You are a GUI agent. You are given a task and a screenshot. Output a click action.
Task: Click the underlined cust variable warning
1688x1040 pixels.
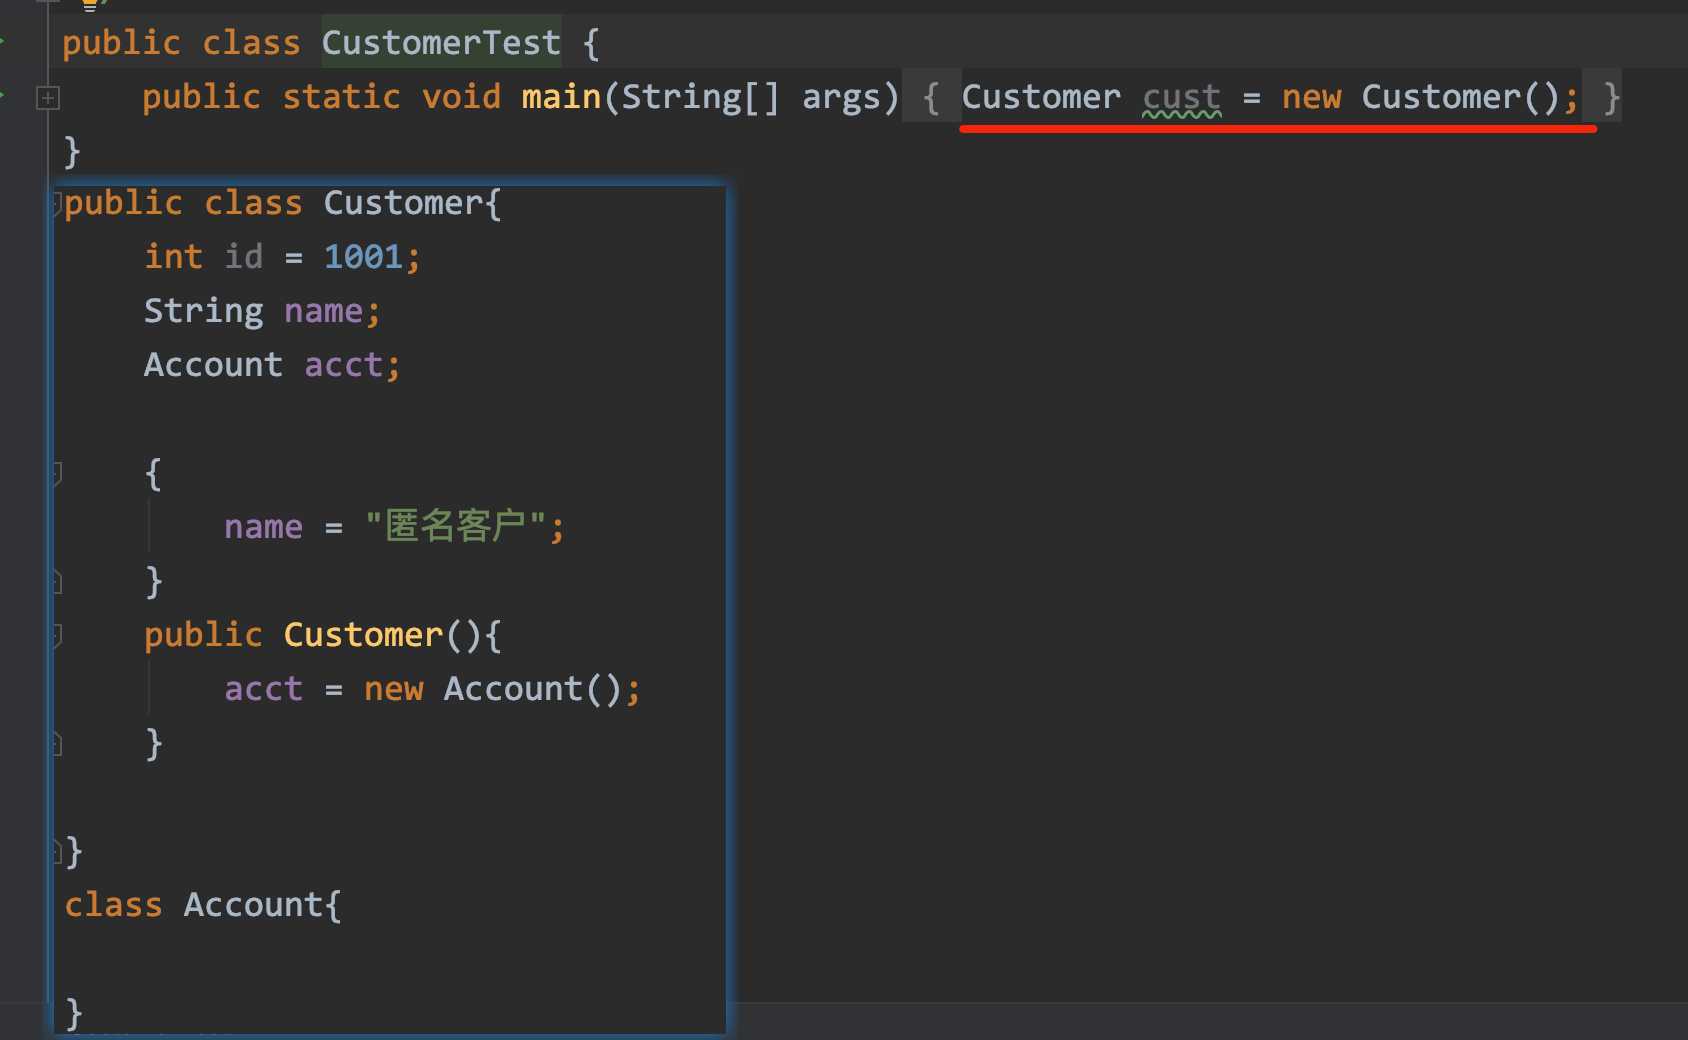(x=1181, y=97)
